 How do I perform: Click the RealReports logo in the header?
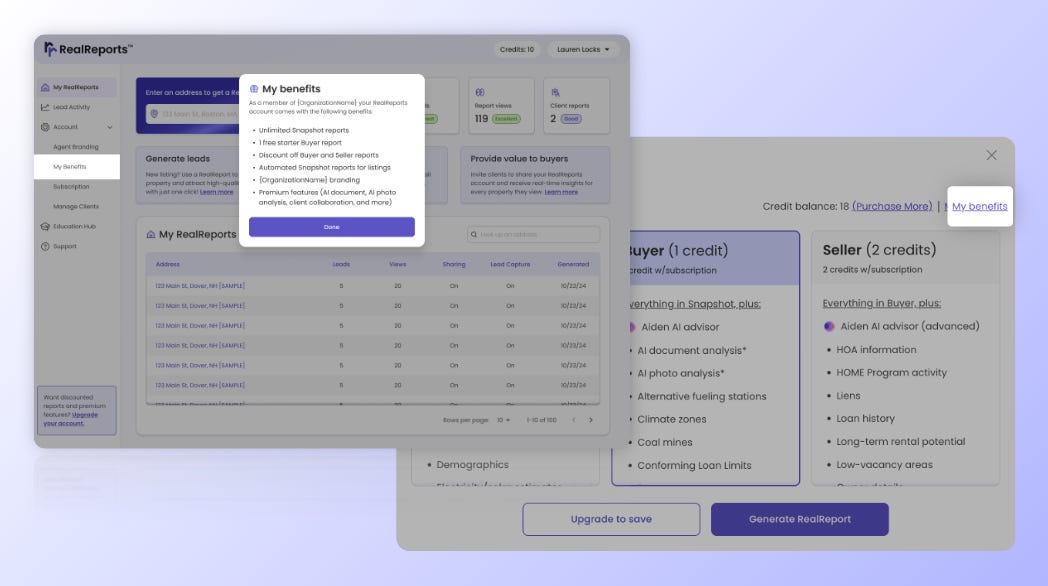(88, 49)
